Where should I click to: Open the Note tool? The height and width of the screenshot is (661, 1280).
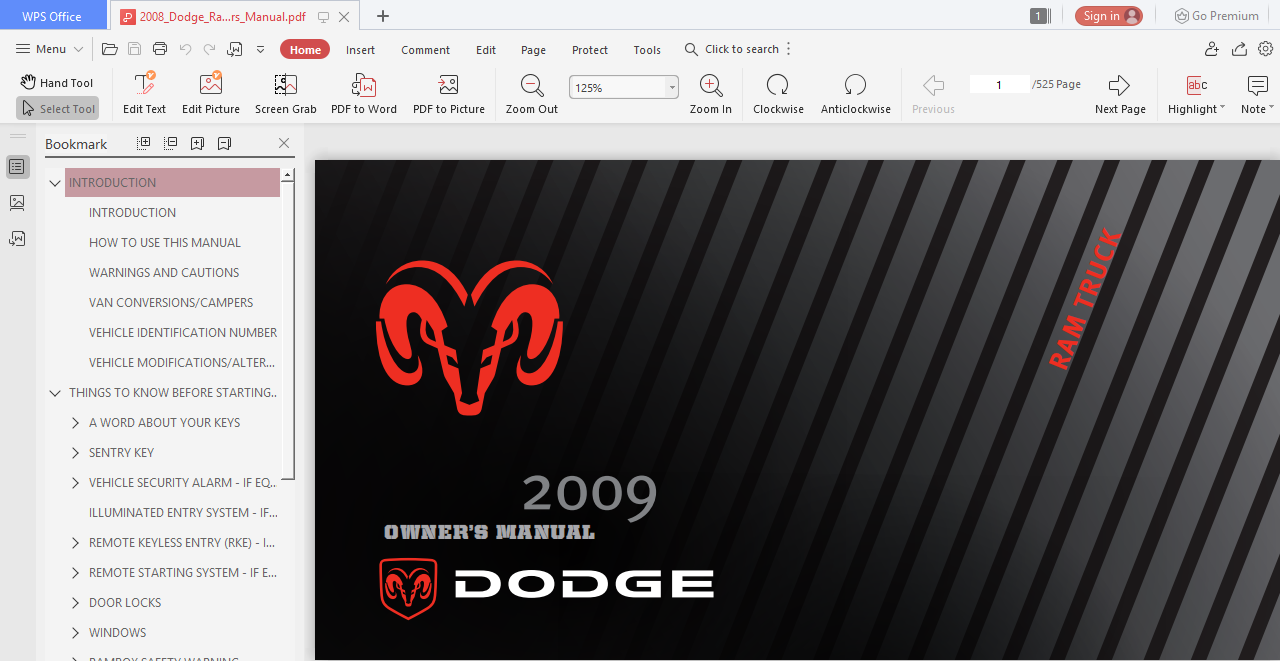(x=1257, y=94)
